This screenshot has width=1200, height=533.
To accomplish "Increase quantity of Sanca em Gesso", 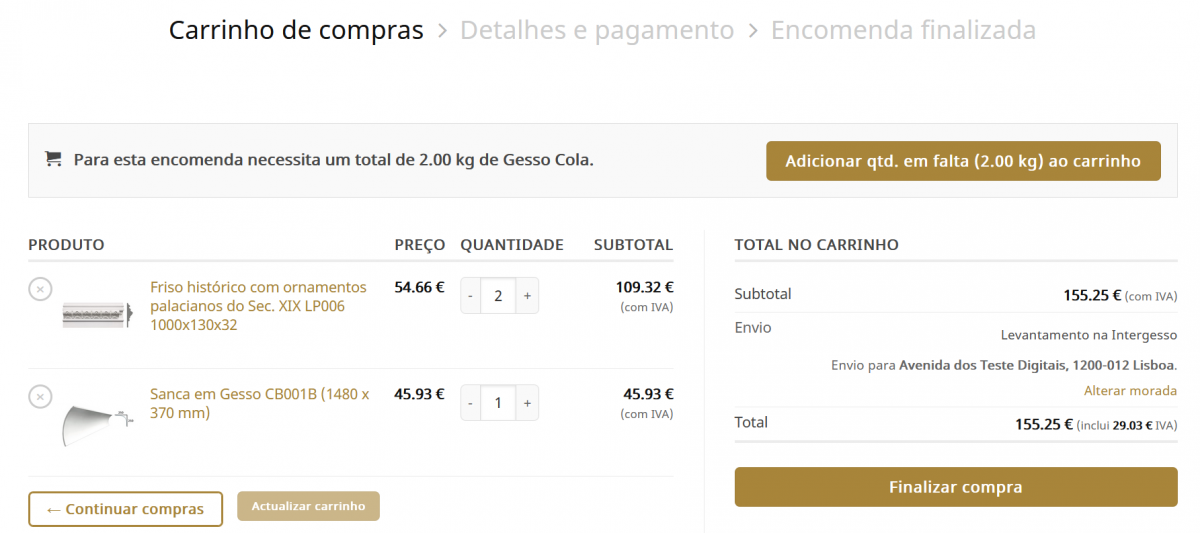I will click(x=527, y=403).
